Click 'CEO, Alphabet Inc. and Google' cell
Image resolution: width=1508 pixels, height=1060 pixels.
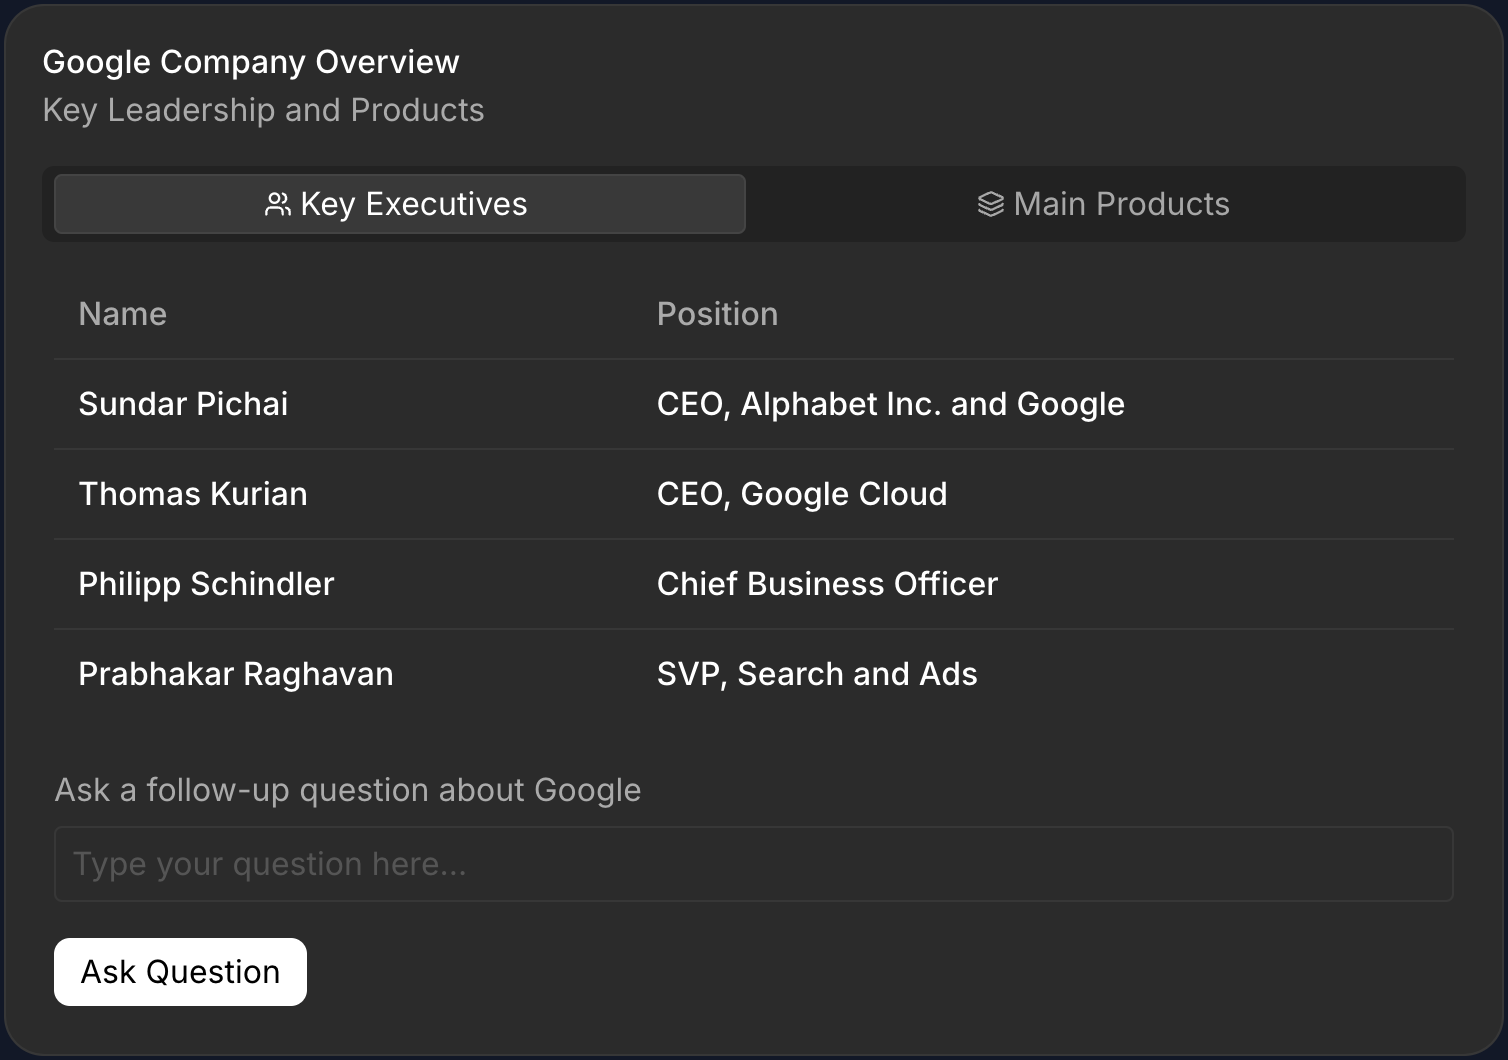[x=890, y=404]
